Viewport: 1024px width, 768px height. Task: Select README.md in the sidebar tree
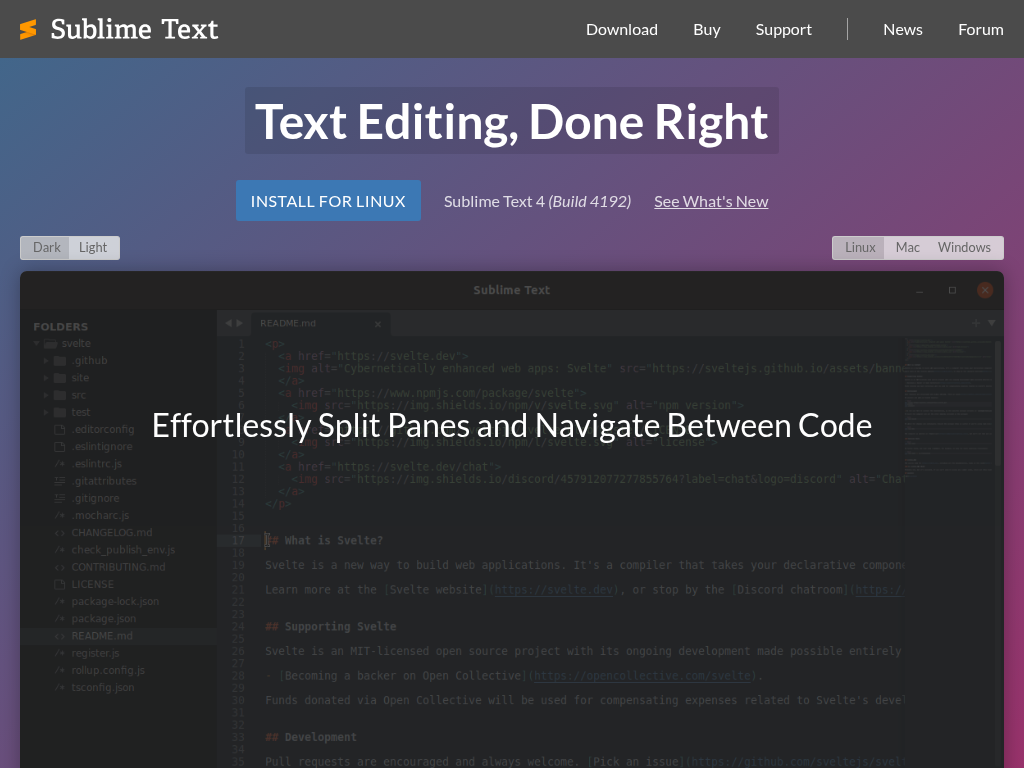pos(102,636)
